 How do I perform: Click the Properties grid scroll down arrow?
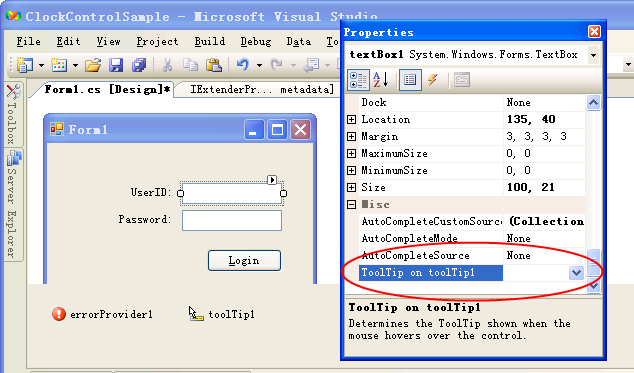[594, 285]
